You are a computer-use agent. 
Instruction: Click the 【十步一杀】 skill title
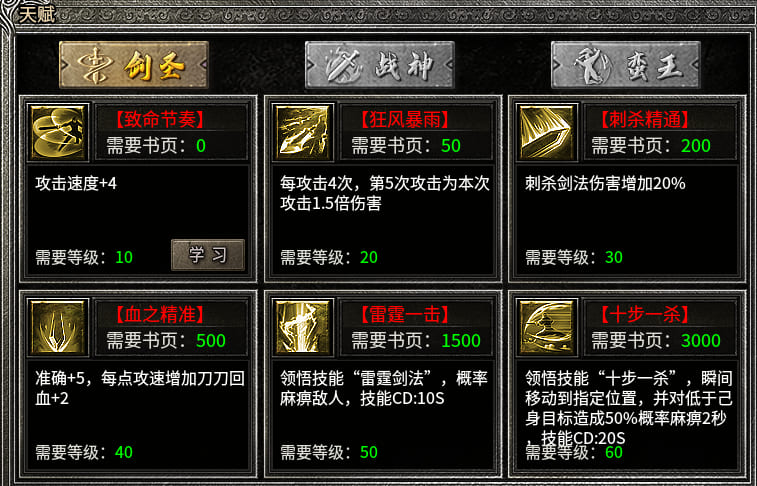(x=645, y=315)
